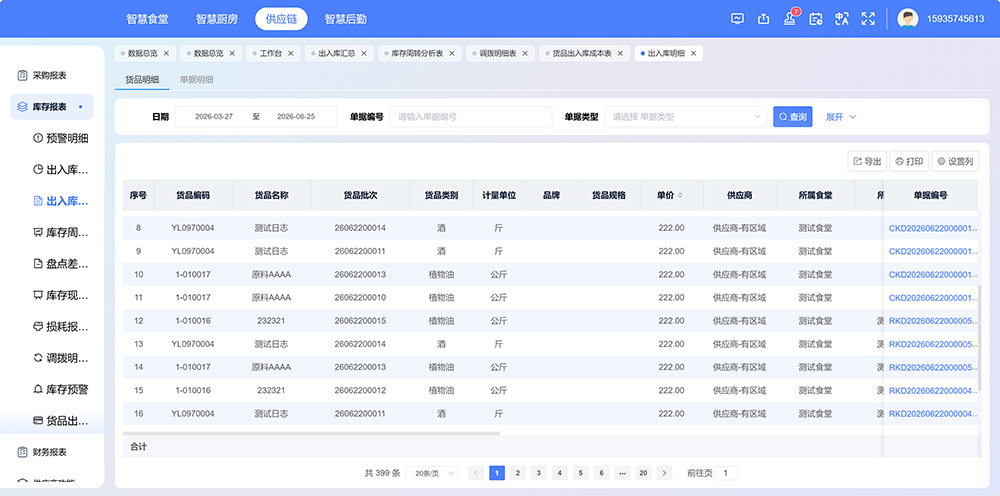Click the 查询 search button

pyautogui.click(x=793, y=117)
